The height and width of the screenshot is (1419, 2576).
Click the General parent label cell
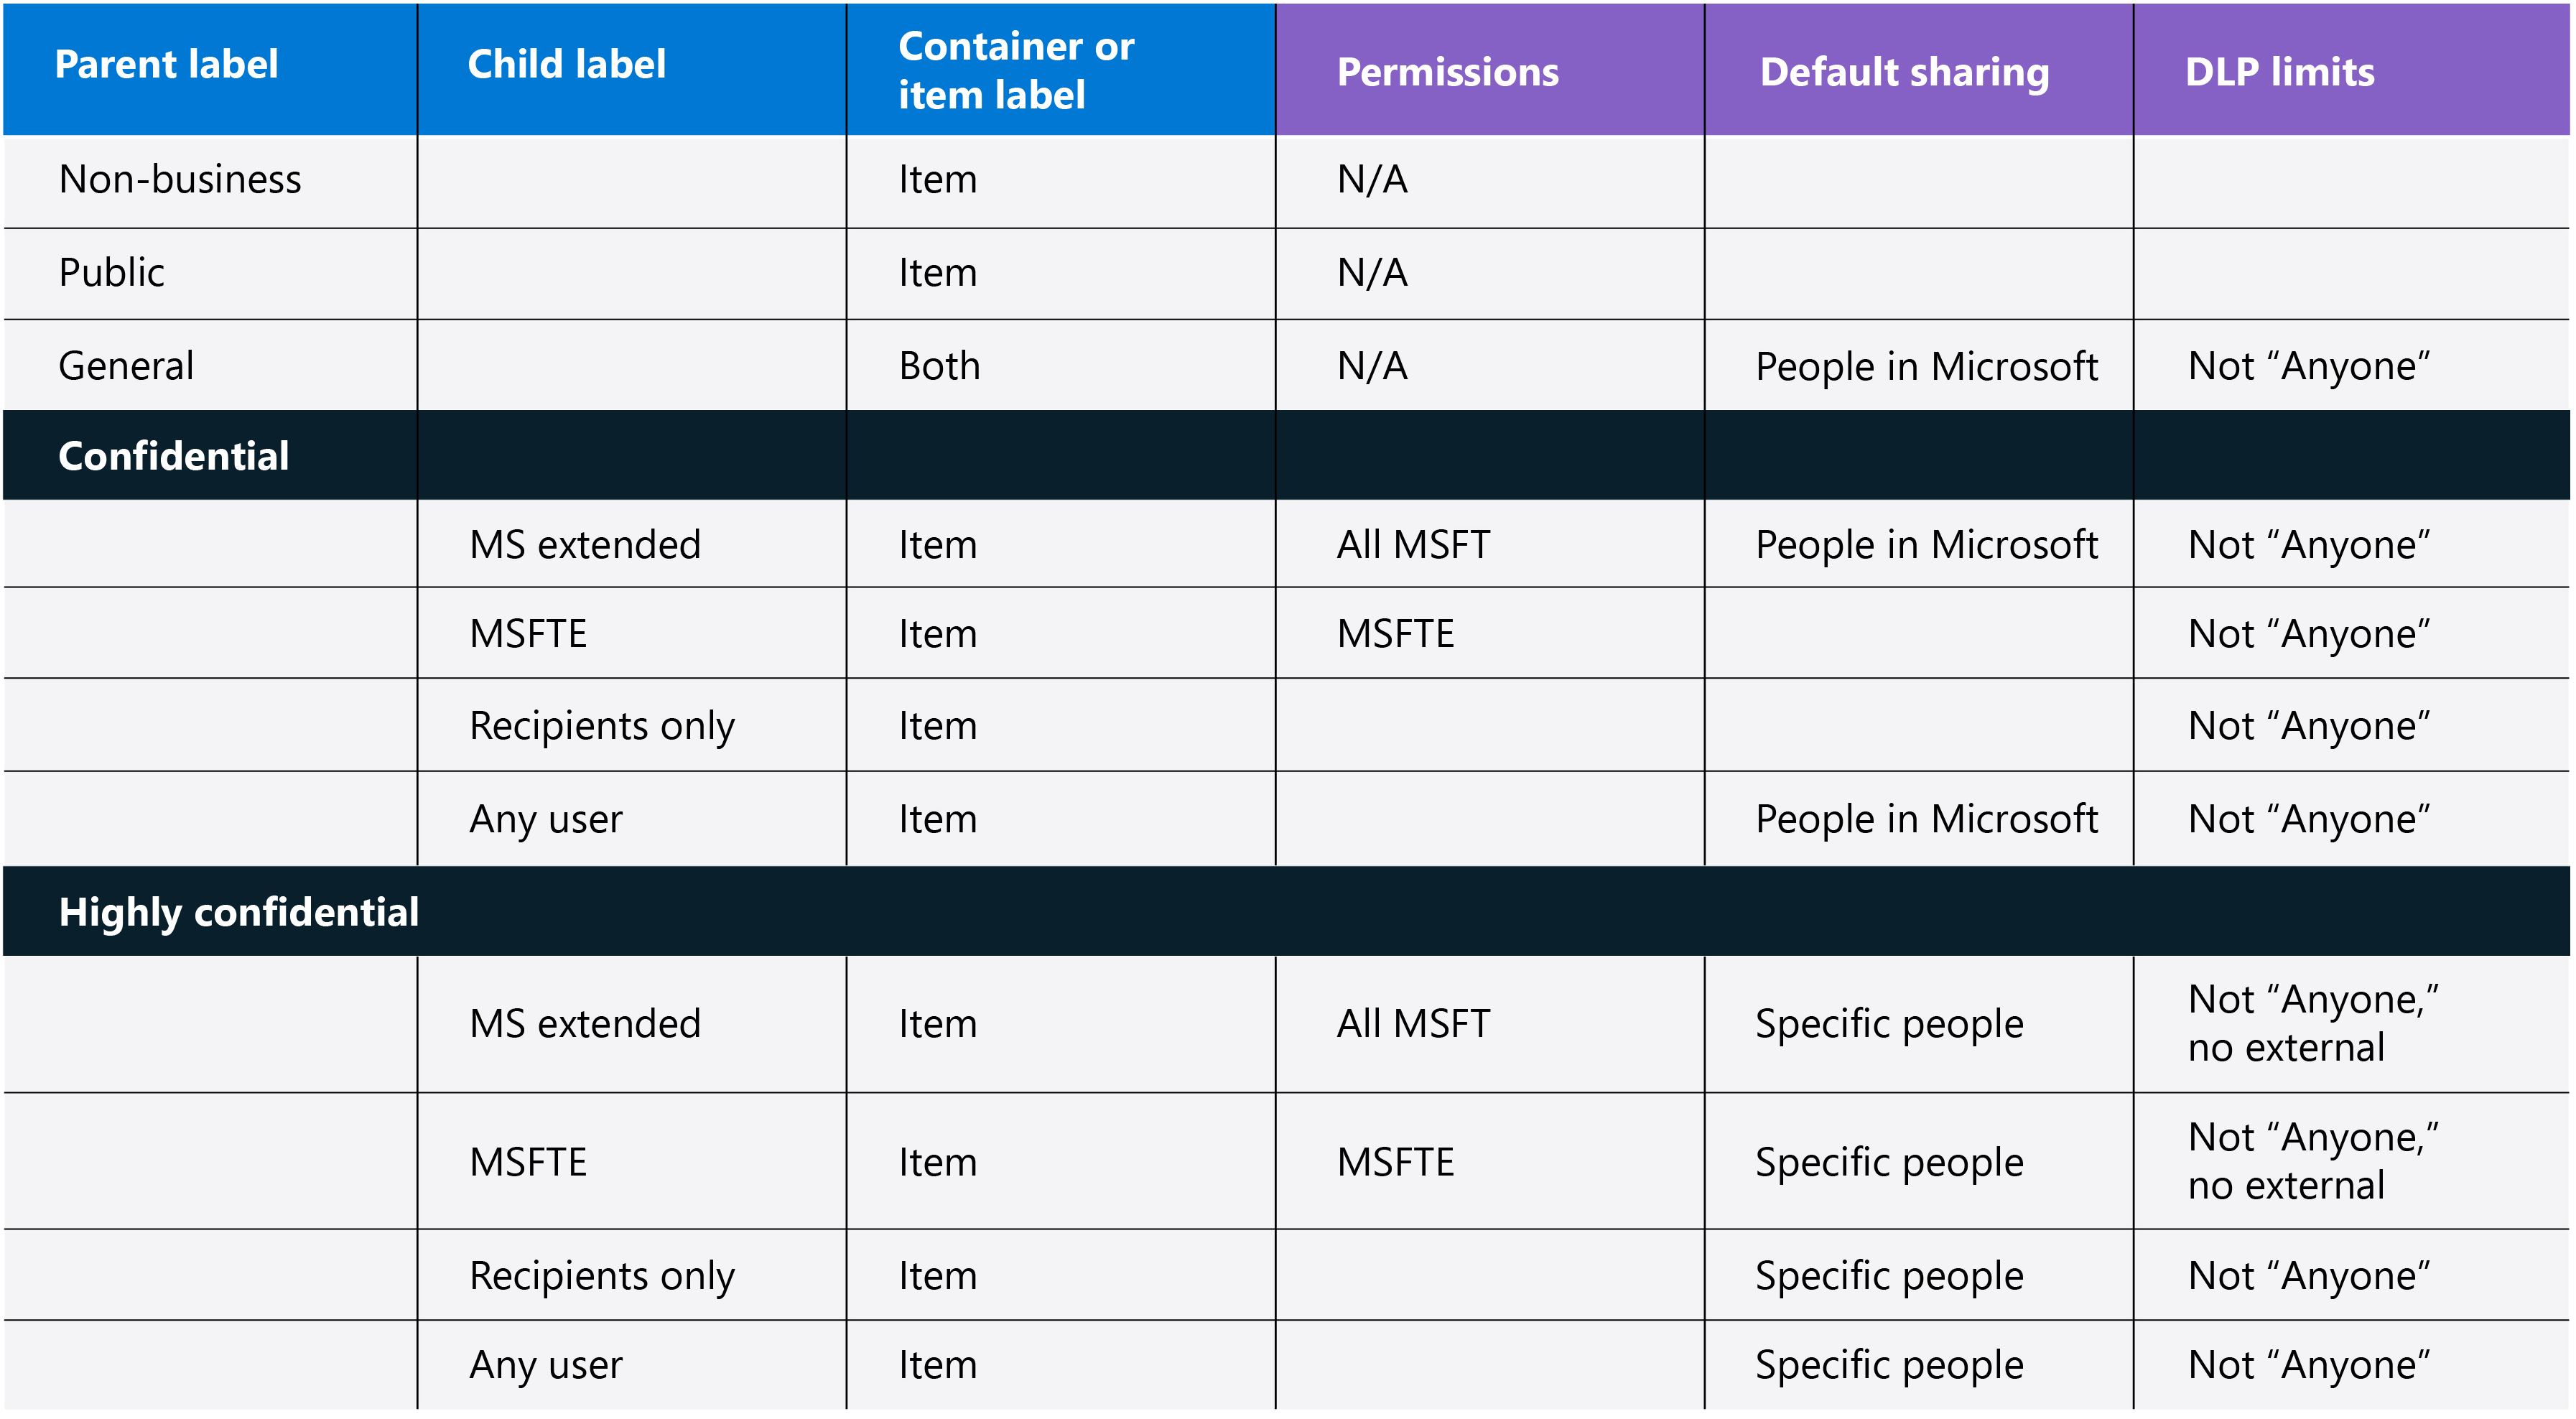(x=126, y=366)
